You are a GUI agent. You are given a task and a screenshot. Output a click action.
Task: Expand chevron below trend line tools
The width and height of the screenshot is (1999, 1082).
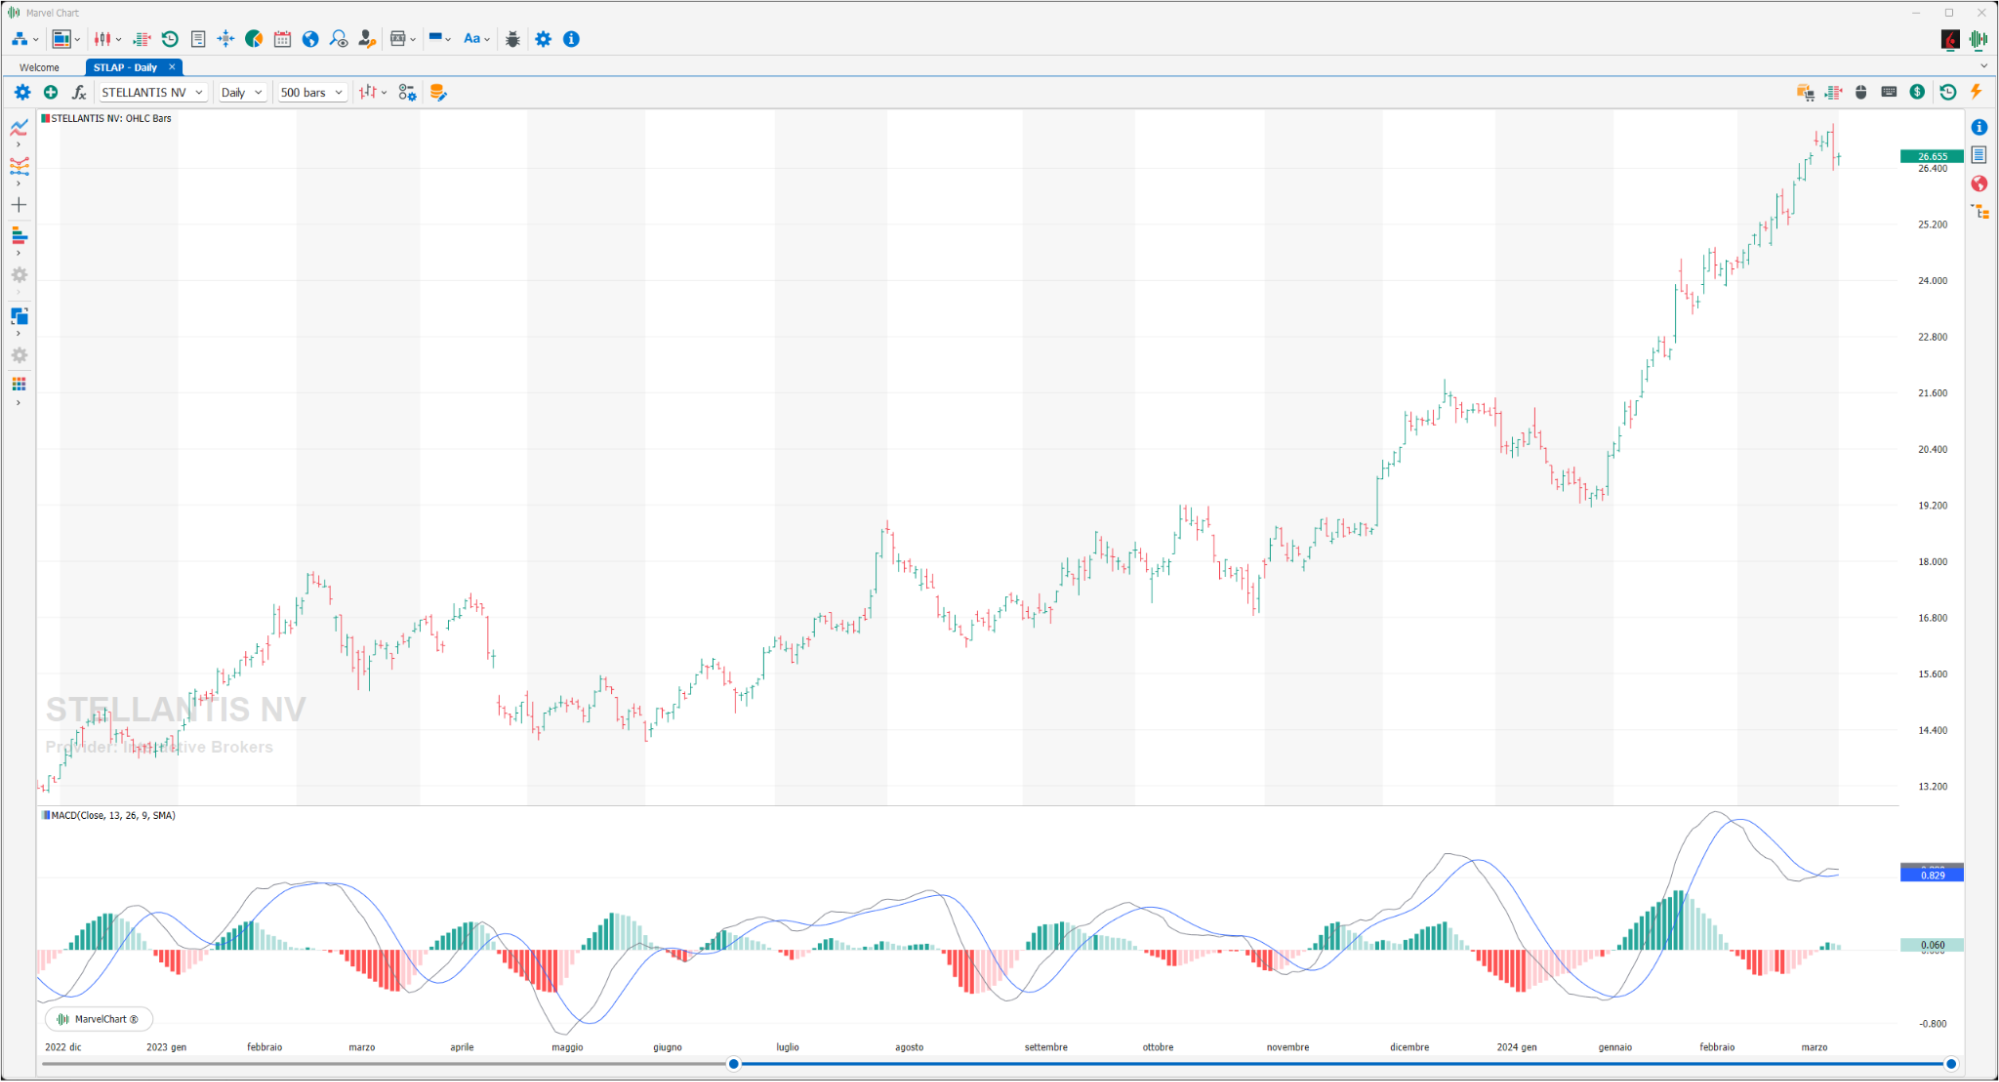click(x=18, y=145)
